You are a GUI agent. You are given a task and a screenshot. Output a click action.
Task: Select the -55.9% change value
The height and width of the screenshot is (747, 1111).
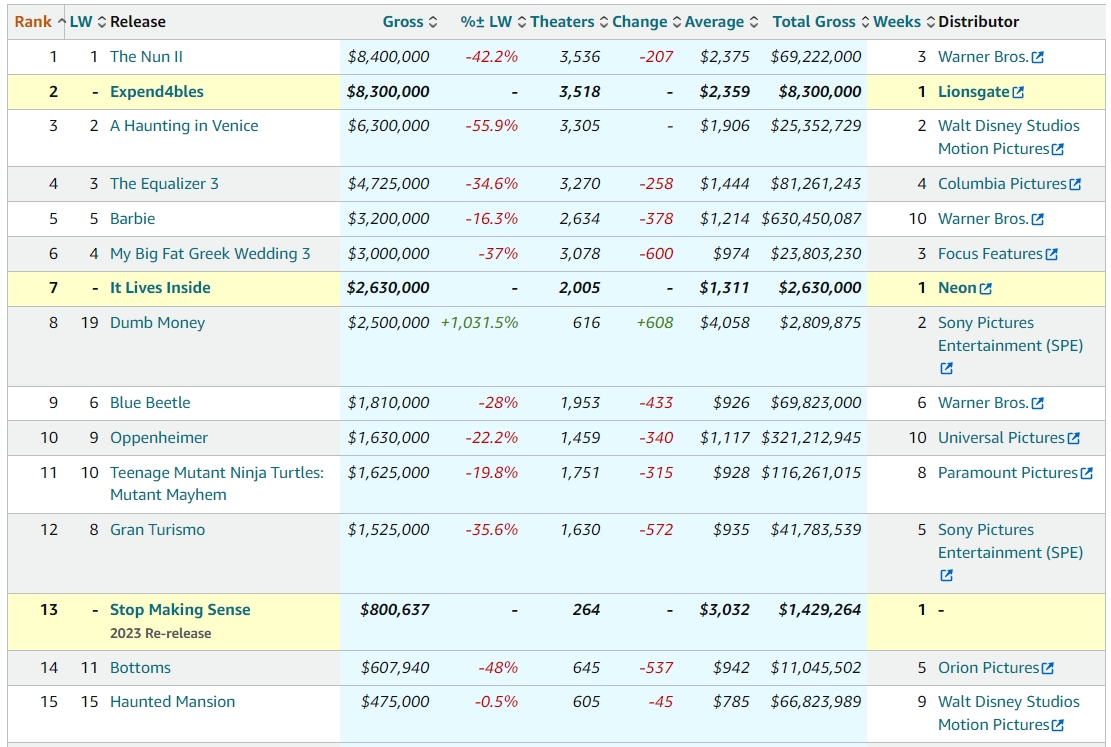492,125
